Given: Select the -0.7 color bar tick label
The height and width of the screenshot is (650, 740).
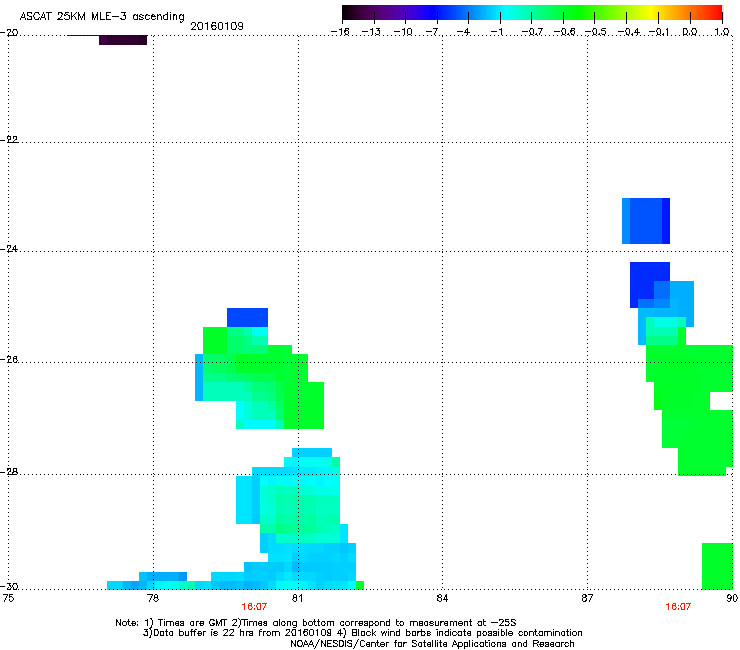Looking at the screenshot, I should [532, 32].
